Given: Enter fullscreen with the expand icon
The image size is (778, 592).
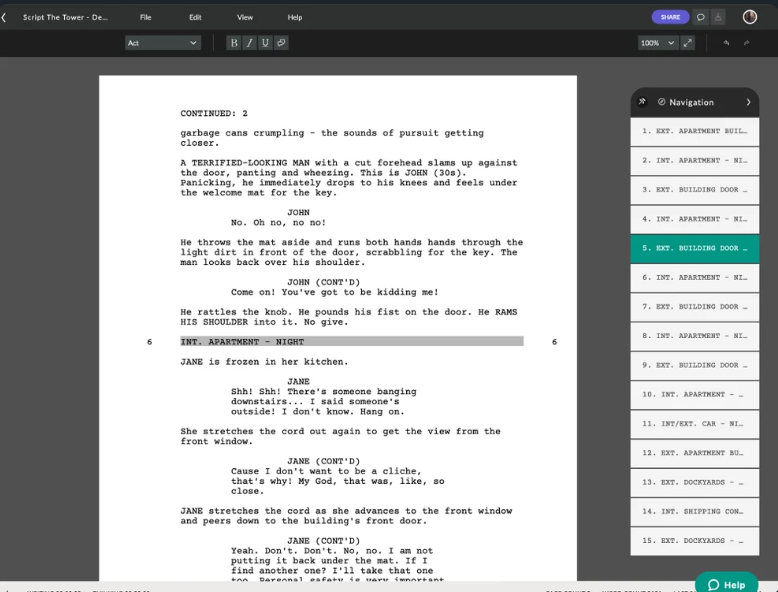Looking at the screenshot, I should [x=688, y=43].
